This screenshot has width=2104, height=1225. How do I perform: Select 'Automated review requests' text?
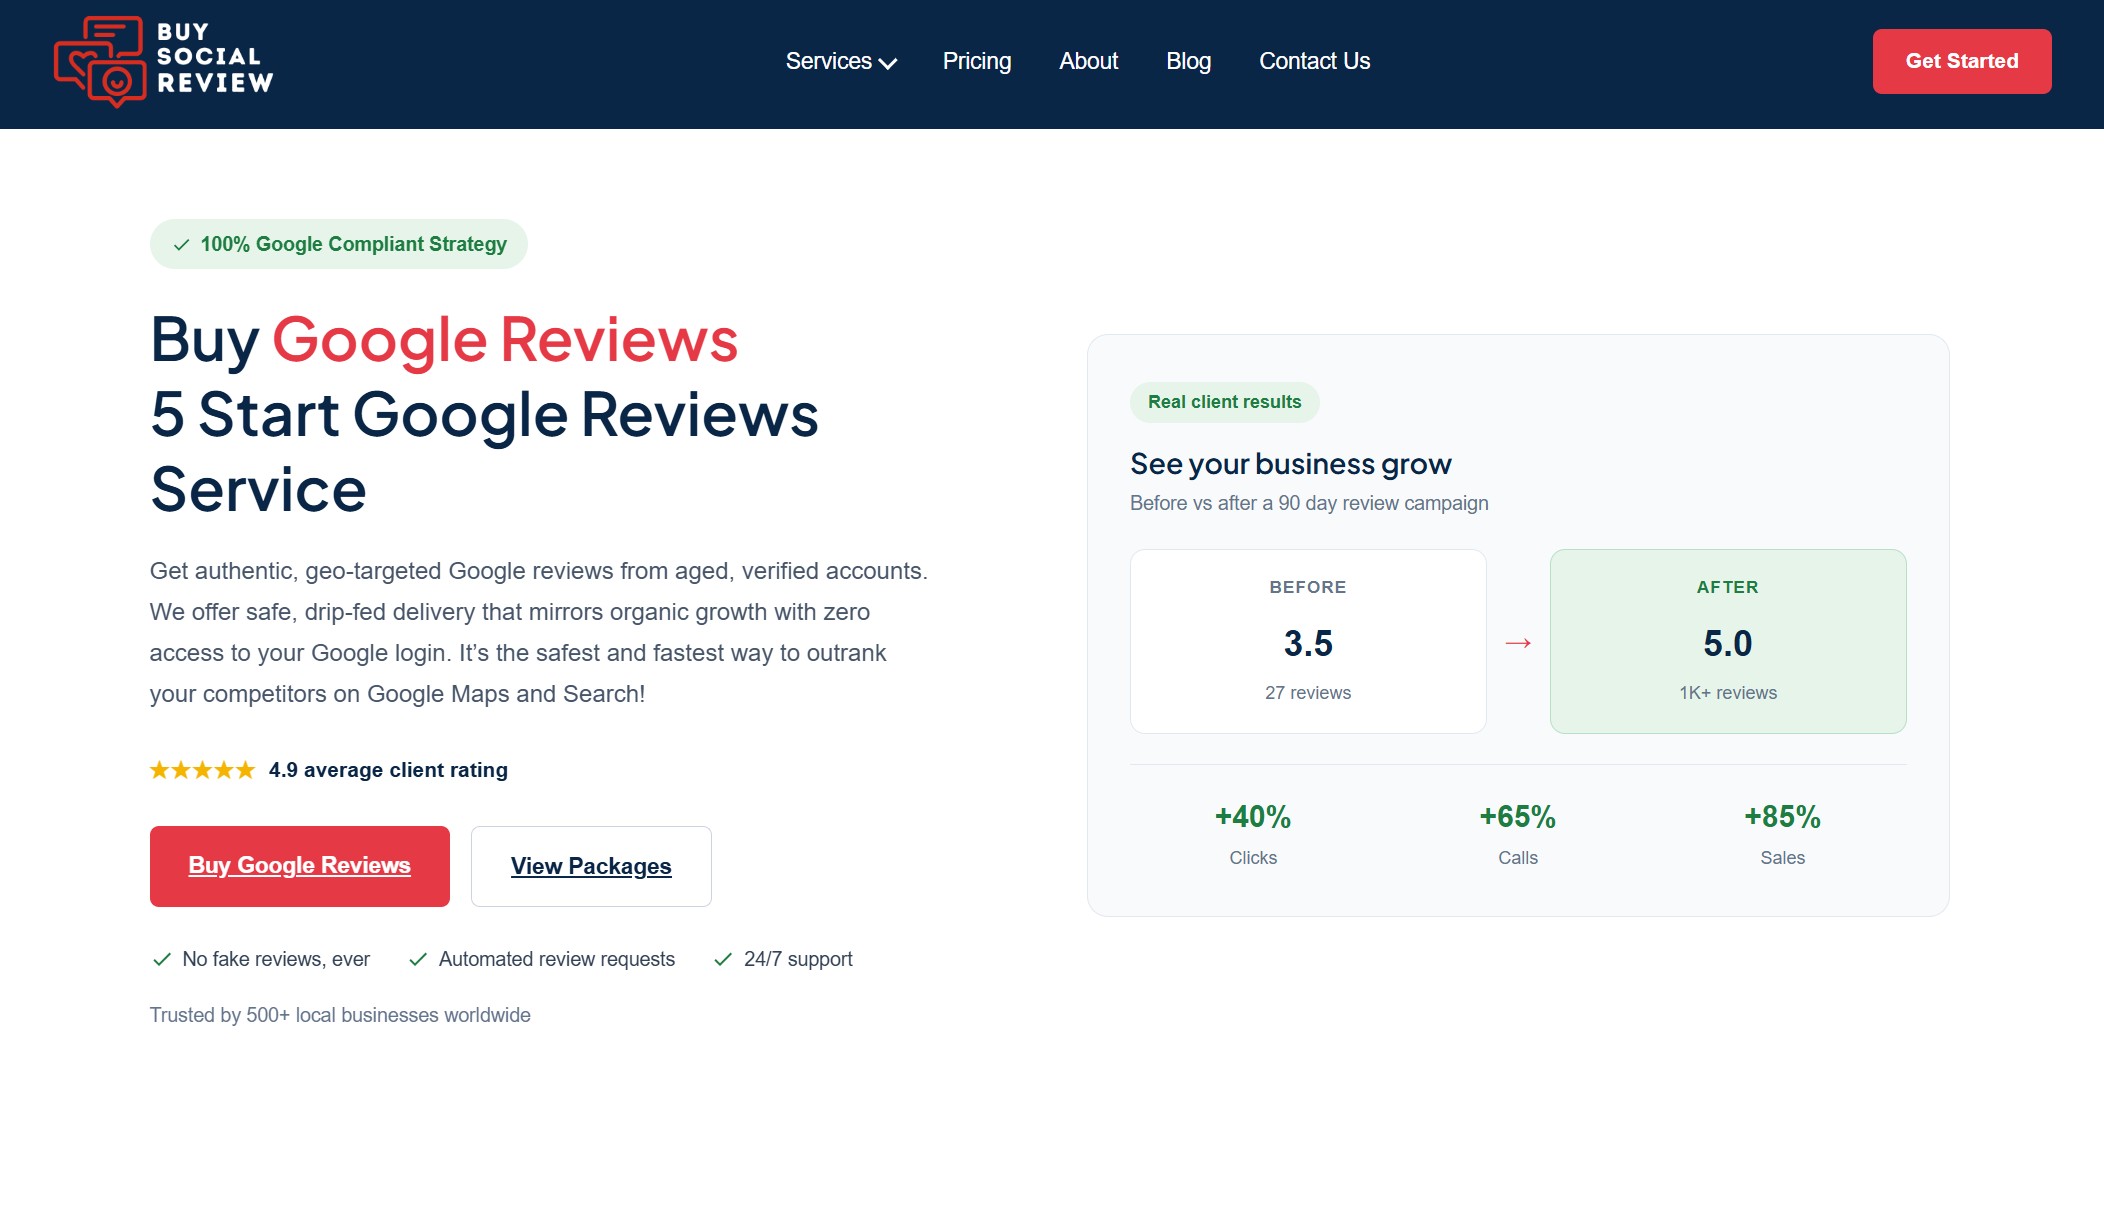click(557, 959)
